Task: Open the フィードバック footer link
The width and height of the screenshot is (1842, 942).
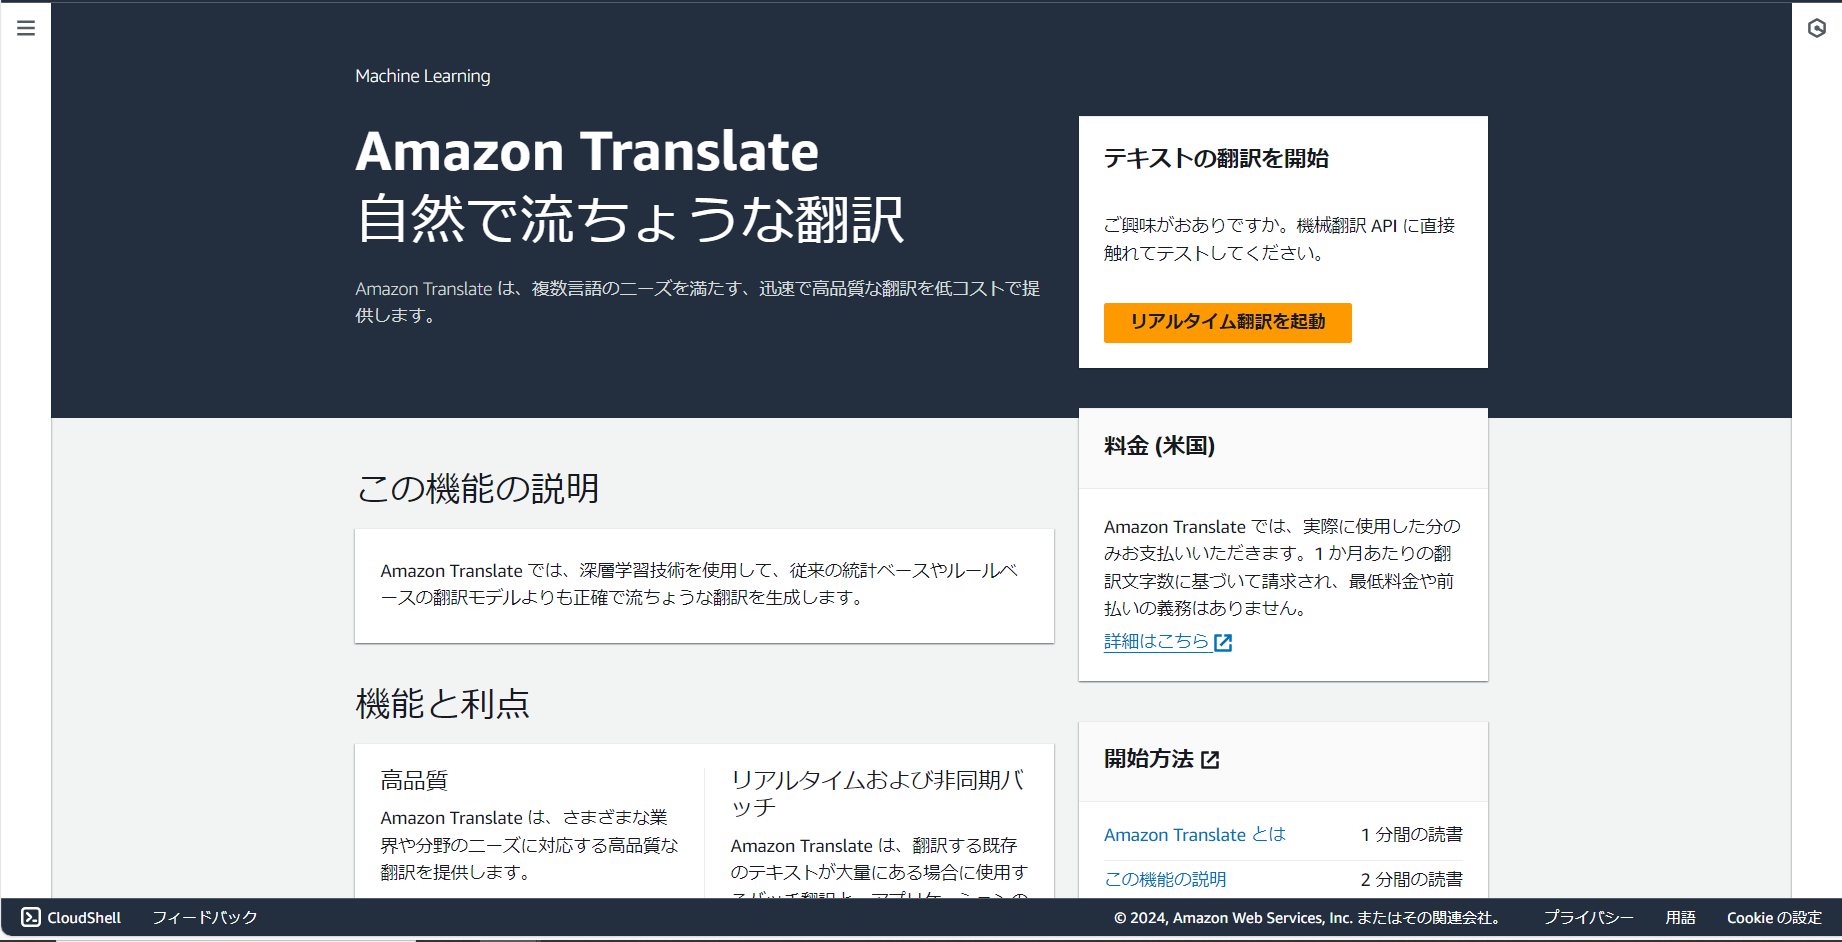Action: (205, 917)
